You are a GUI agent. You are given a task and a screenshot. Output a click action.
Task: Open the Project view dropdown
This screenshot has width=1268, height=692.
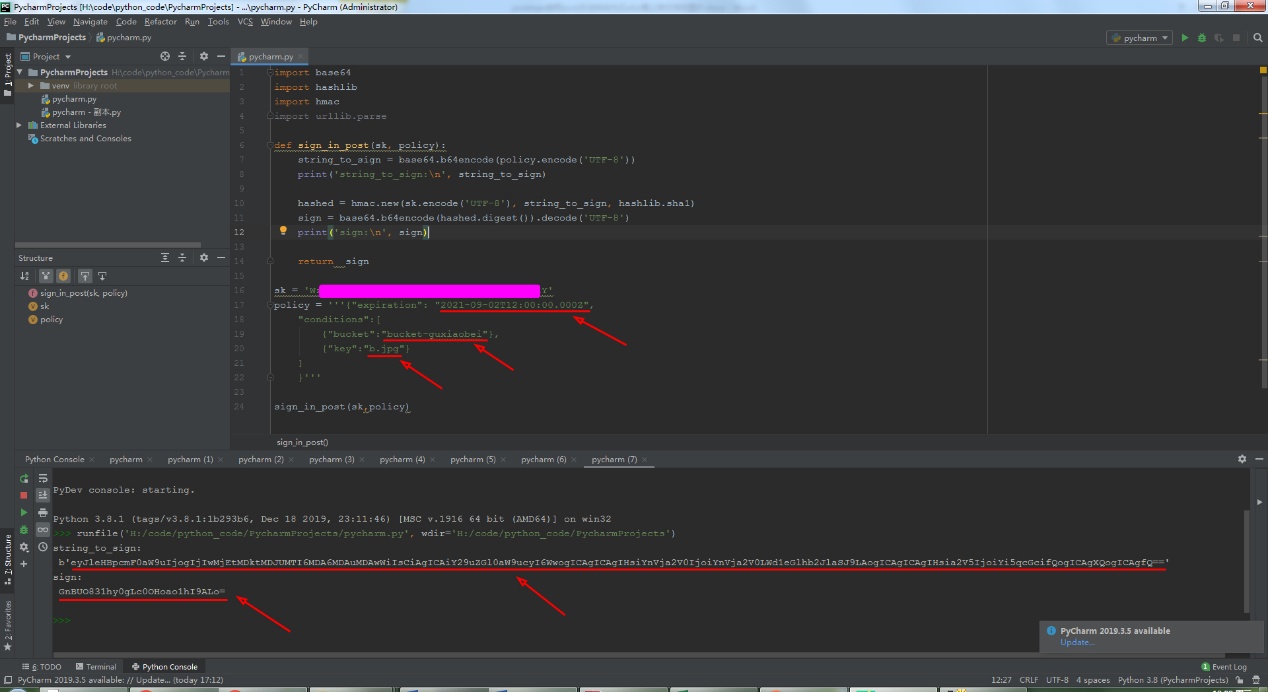click(47, 56)
